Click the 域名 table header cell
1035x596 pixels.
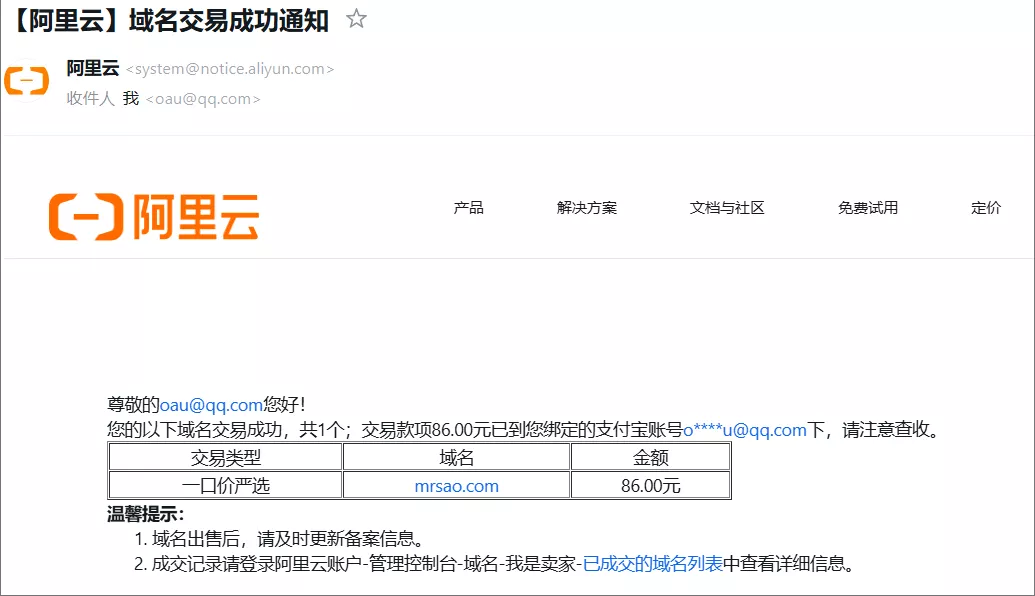point(456,457)
